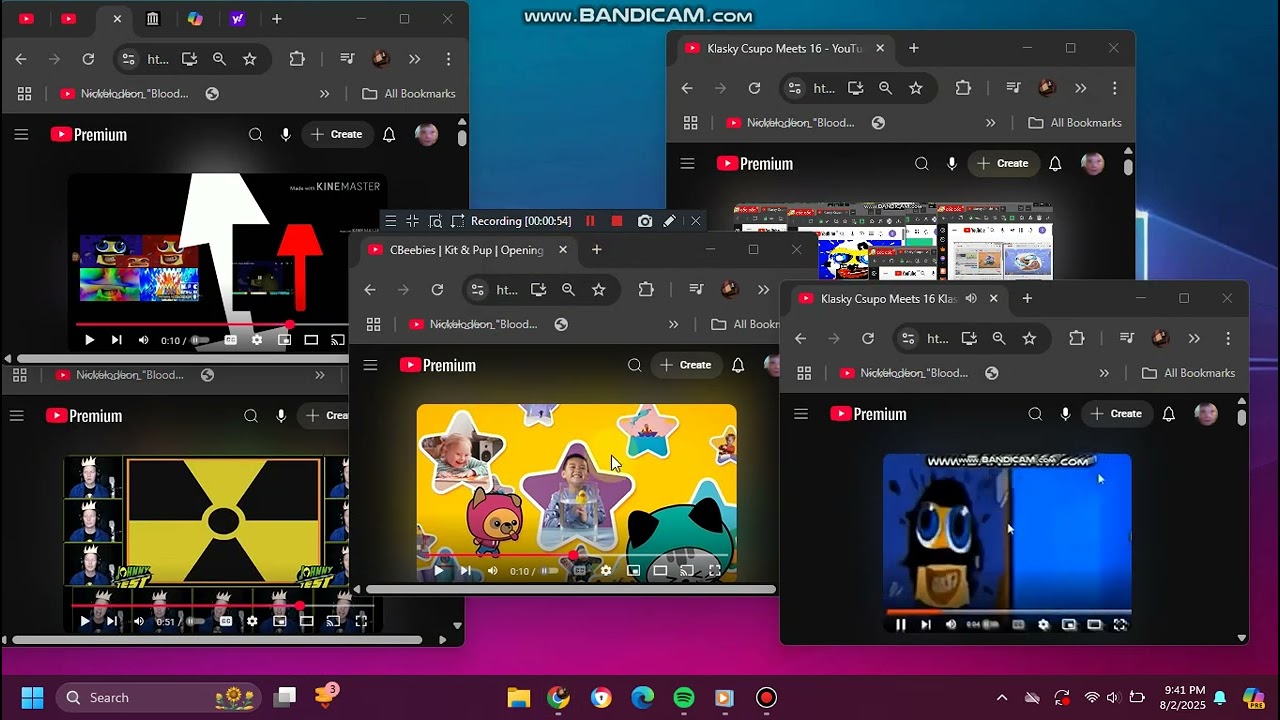This screenshot has height=720, width=1280.
Task: Open Nickelodeon "Blood..." bookmark in rear Klasky Csupo window
Action: point(790,123)
